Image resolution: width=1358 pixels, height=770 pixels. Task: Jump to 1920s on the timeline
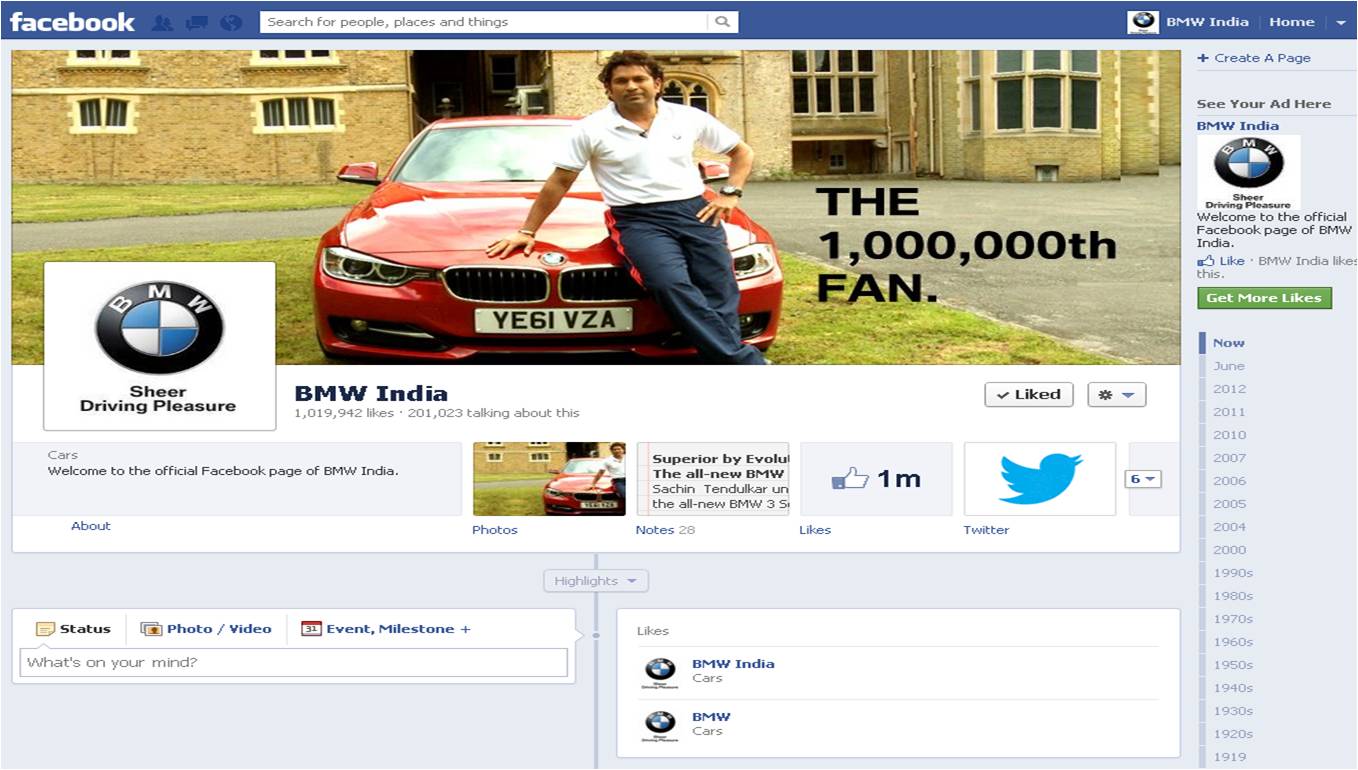tap(1233, 734)
